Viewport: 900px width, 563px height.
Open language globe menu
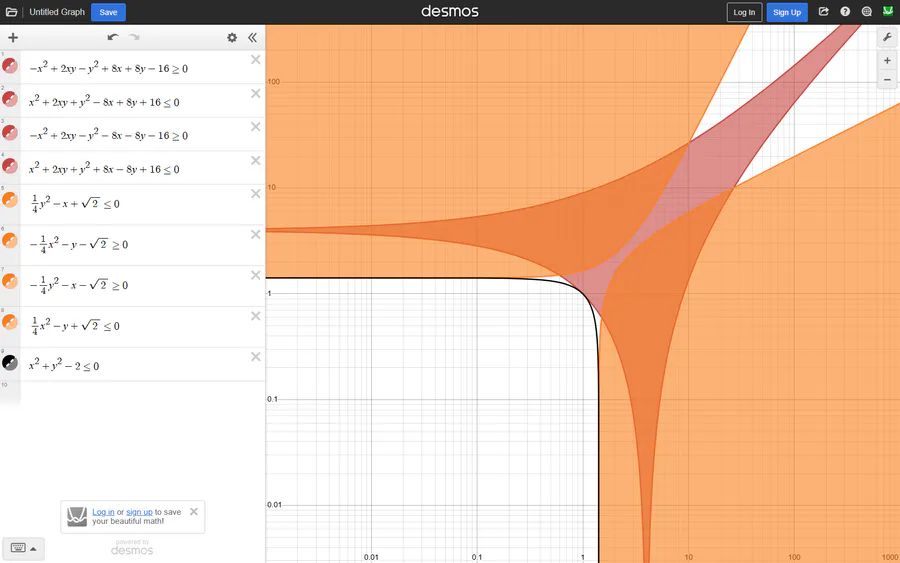867,11
